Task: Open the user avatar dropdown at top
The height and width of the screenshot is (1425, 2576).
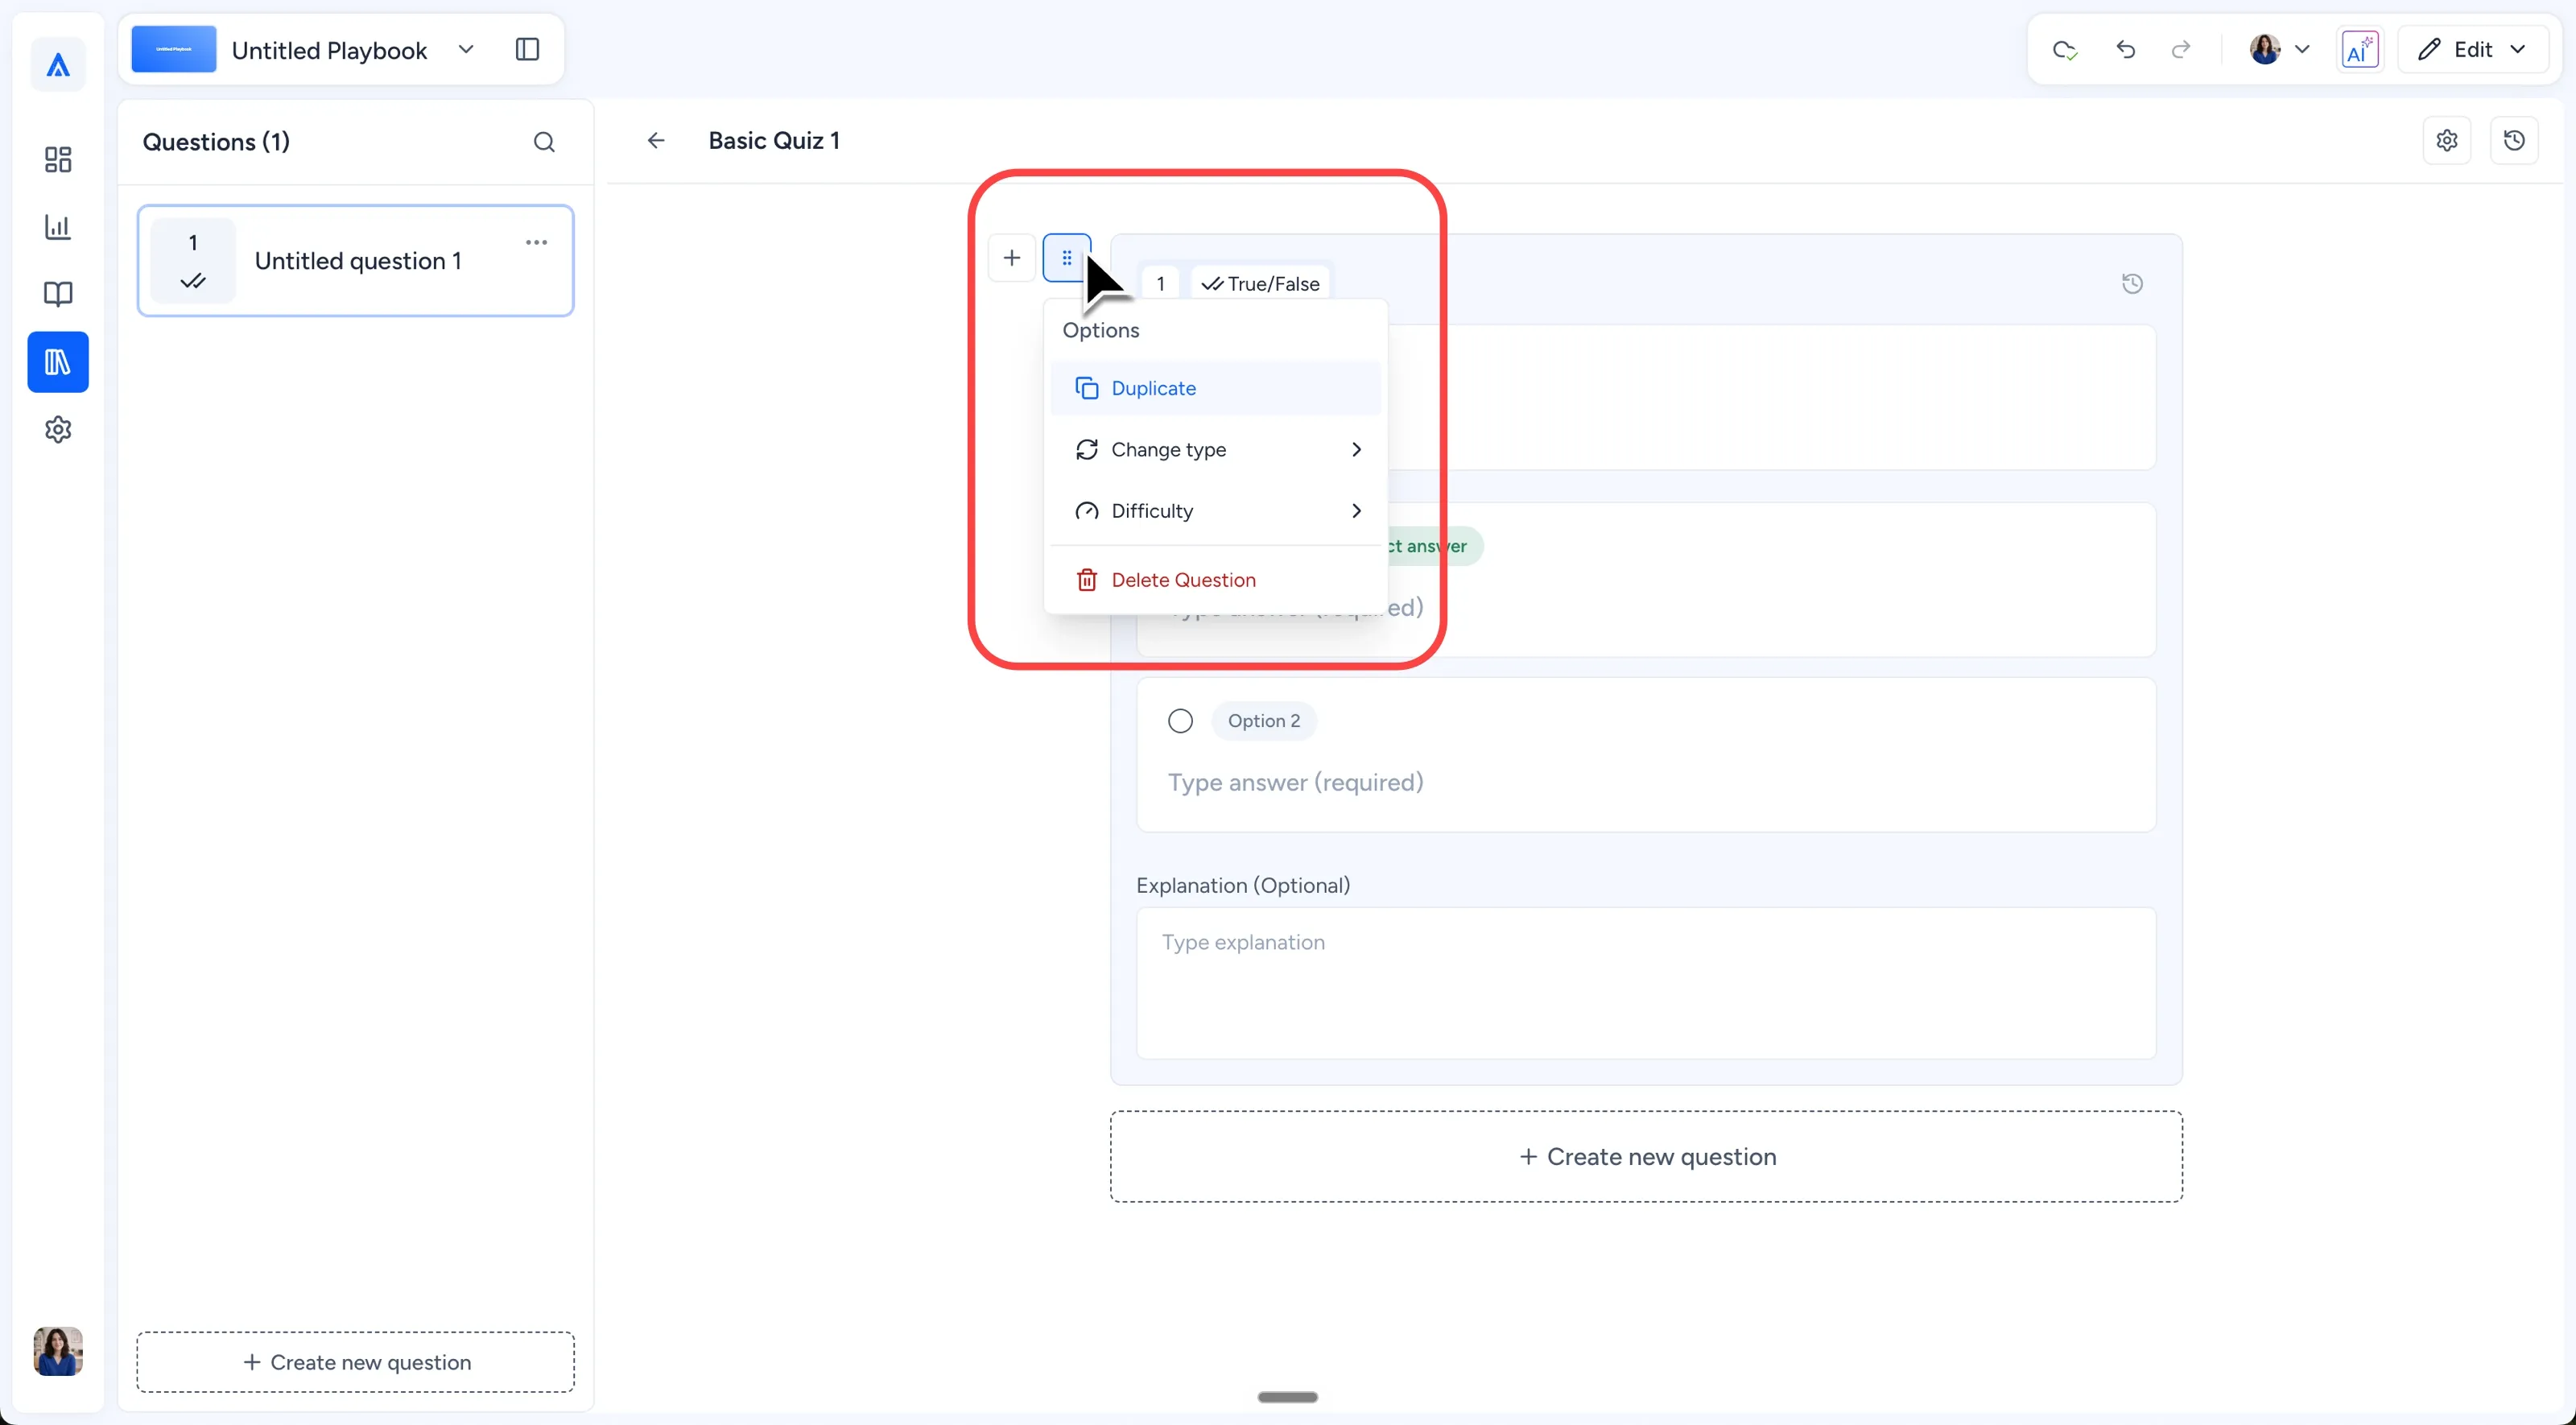Action: tap(2280, 50)
